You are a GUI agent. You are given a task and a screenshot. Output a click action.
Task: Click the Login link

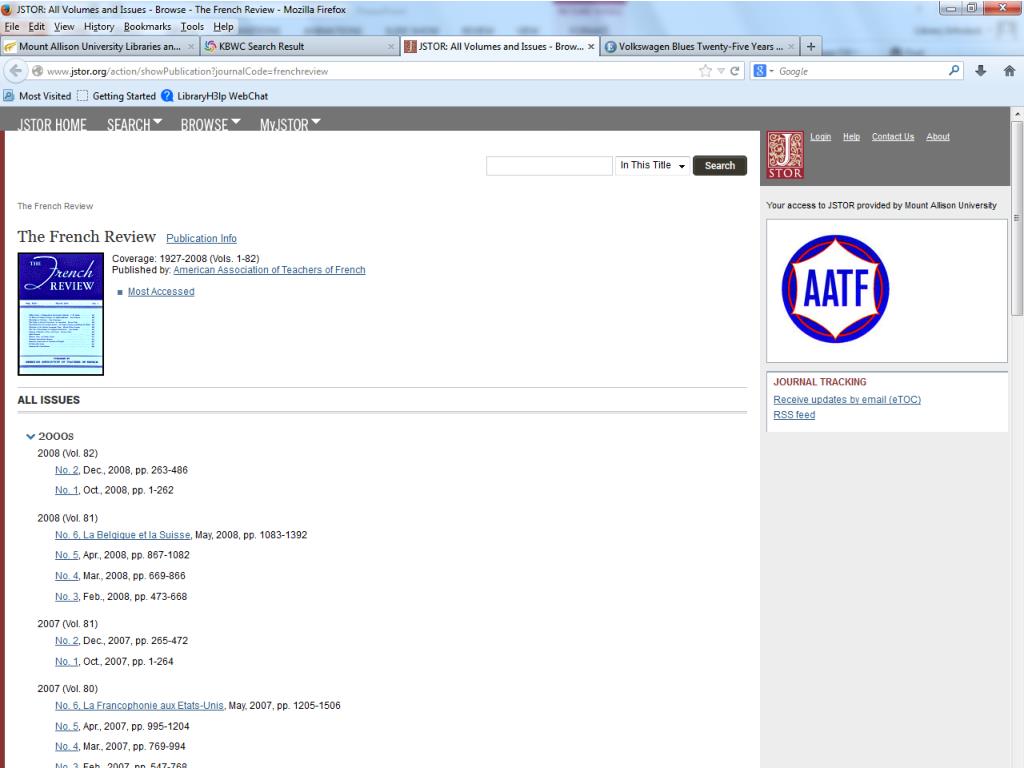[820, 136]
